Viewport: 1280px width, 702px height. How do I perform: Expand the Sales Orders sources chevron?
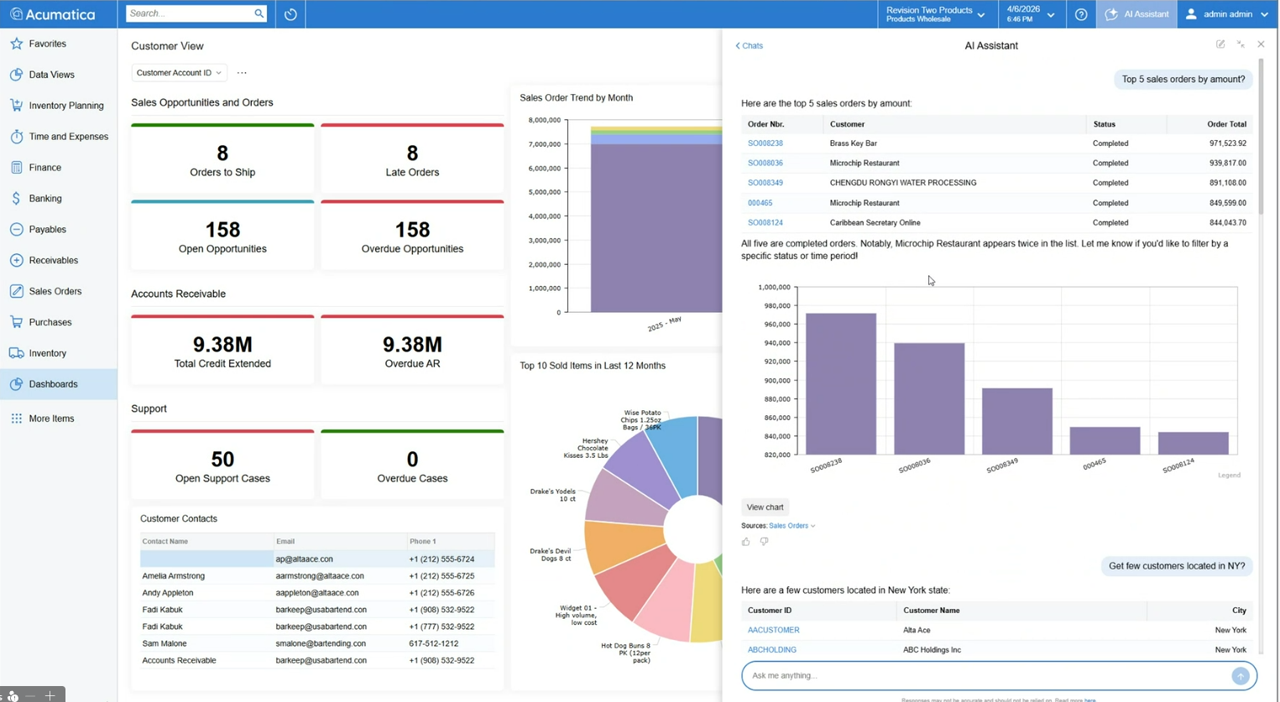pos(812,525)
